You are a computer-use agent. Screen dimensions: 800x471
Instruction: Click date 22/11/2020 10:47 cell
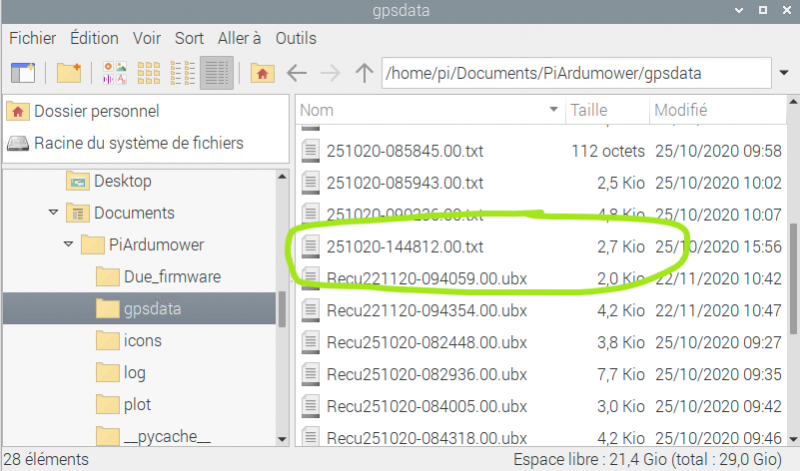[718, 310]
